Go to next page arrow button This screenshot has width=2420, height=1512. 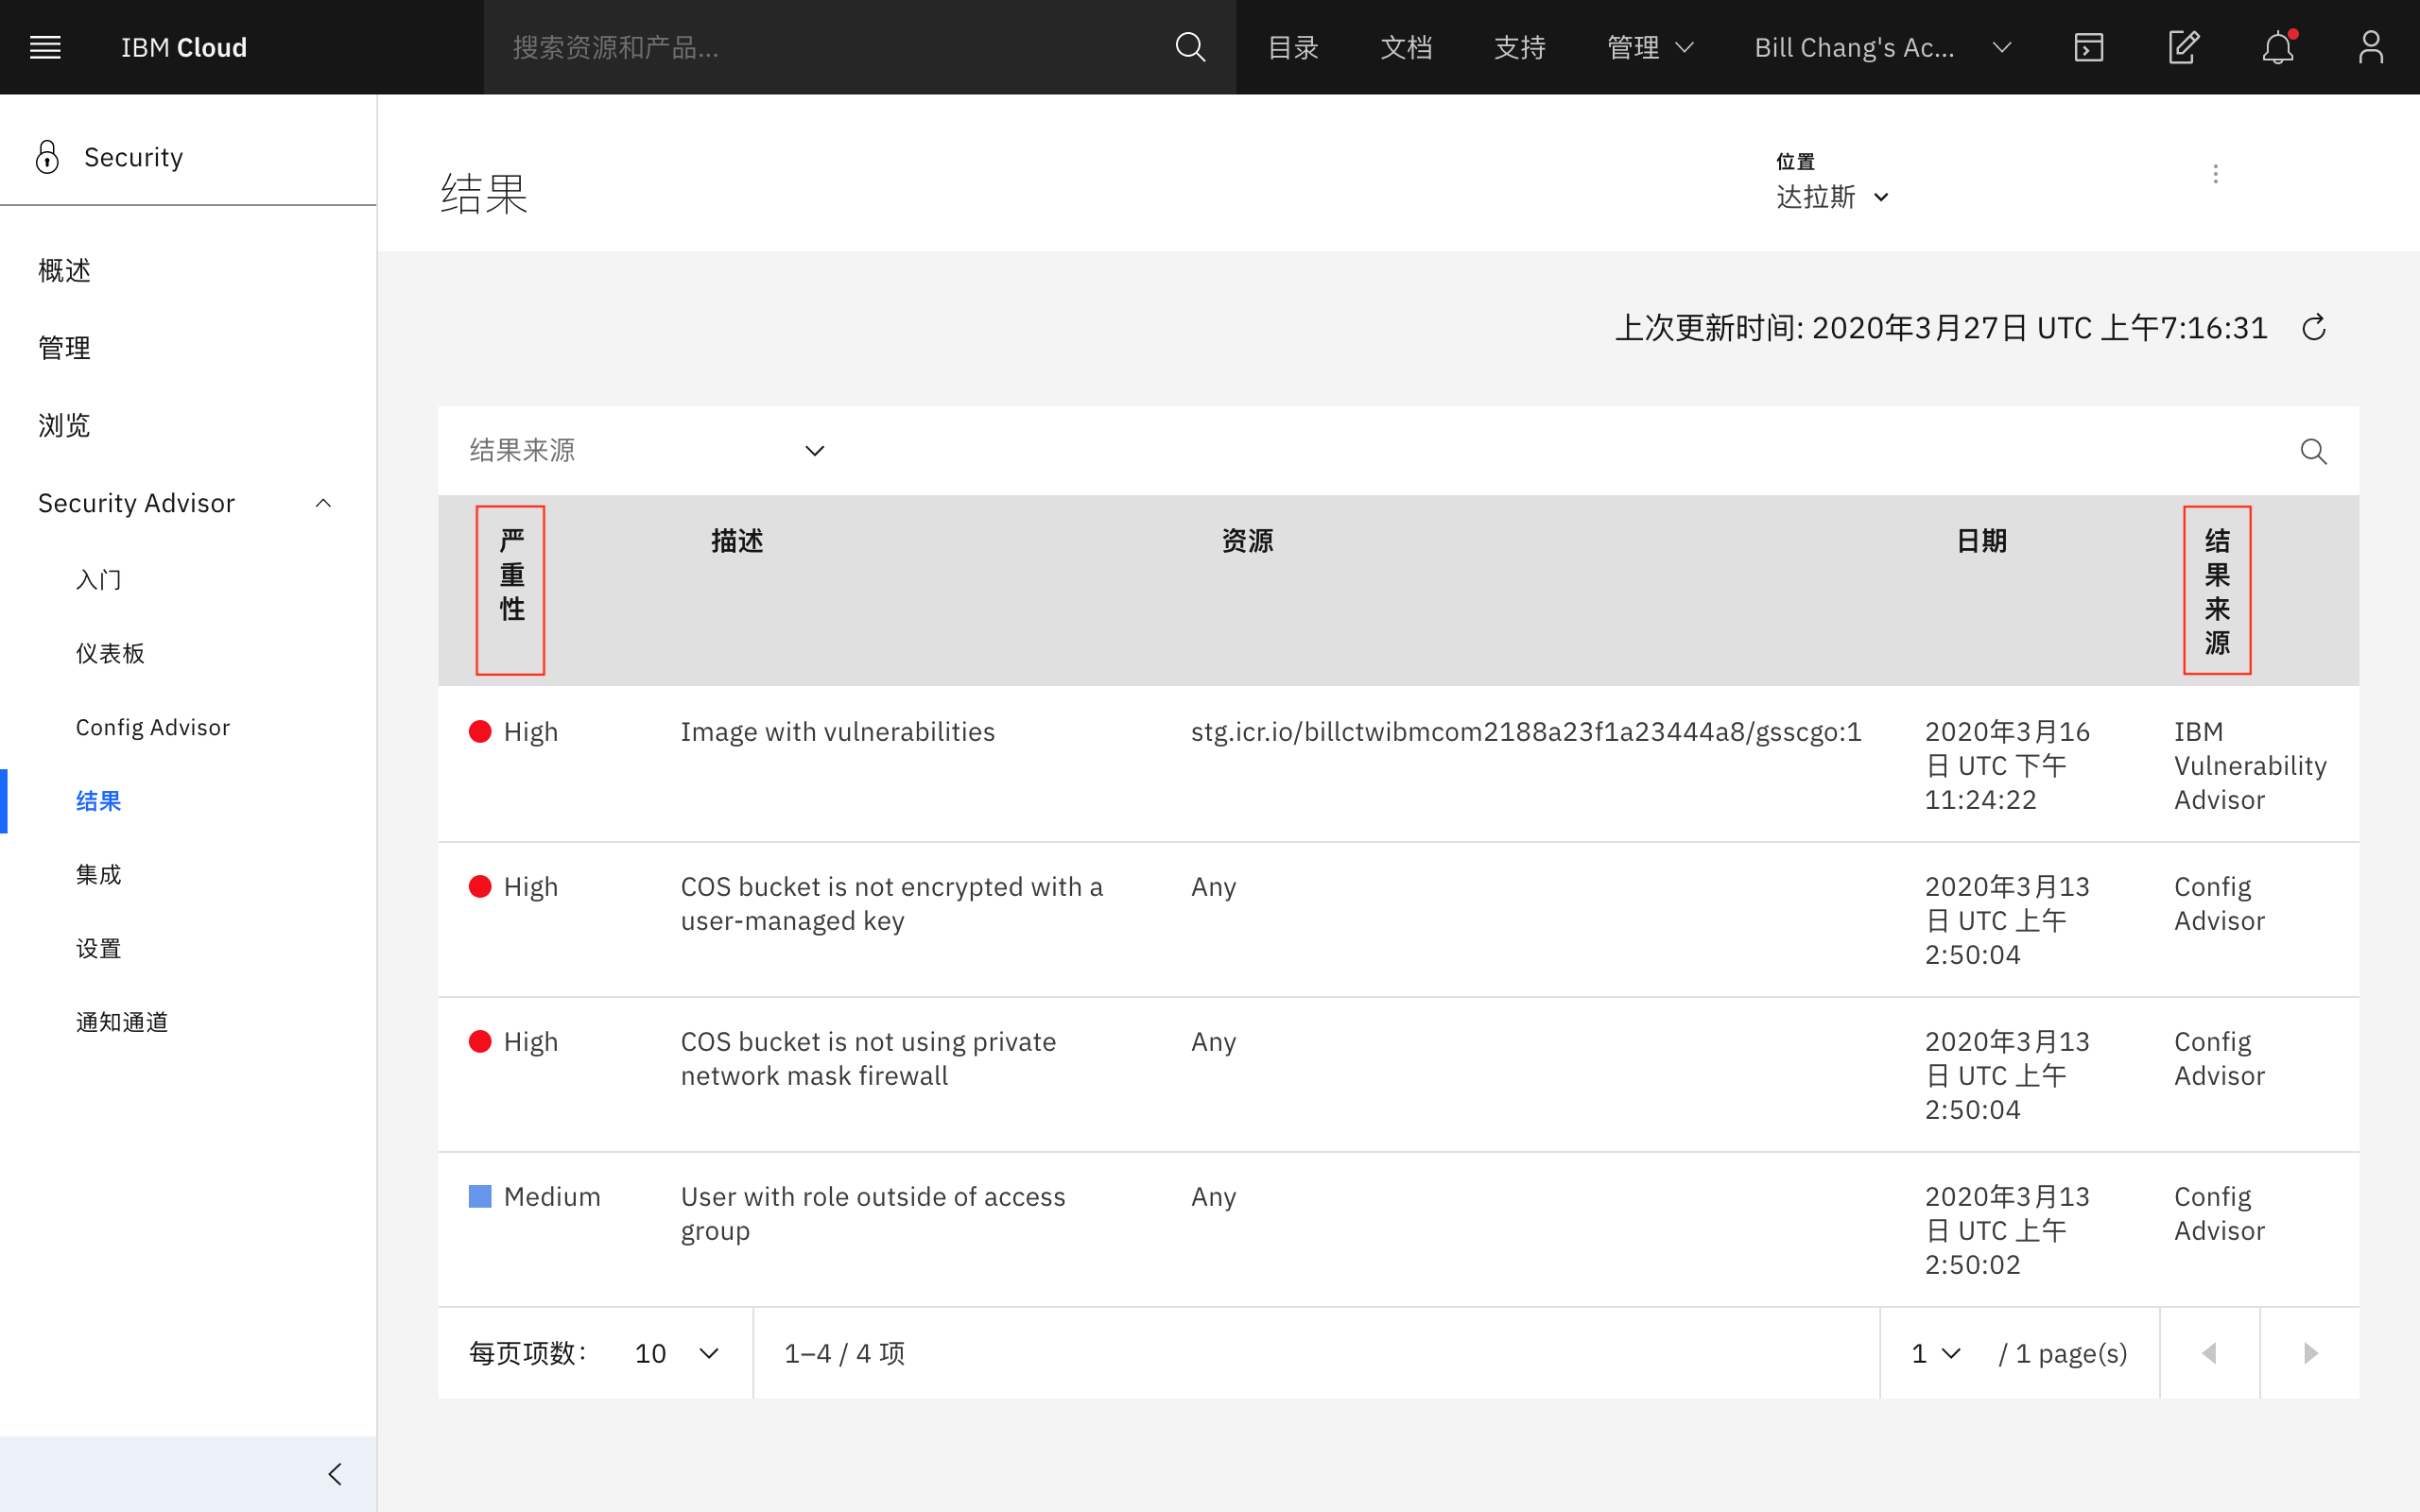2310,1353
